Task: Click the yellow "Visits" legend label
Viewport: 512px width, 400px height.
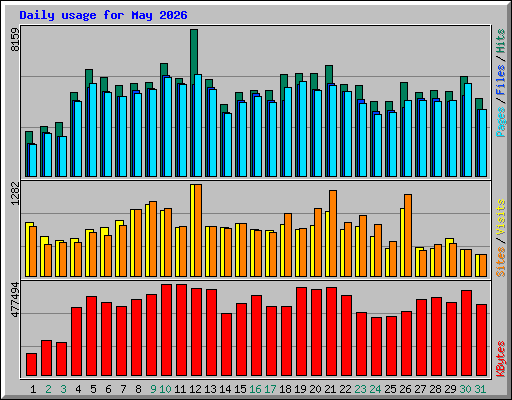Action: coord(500,217)
